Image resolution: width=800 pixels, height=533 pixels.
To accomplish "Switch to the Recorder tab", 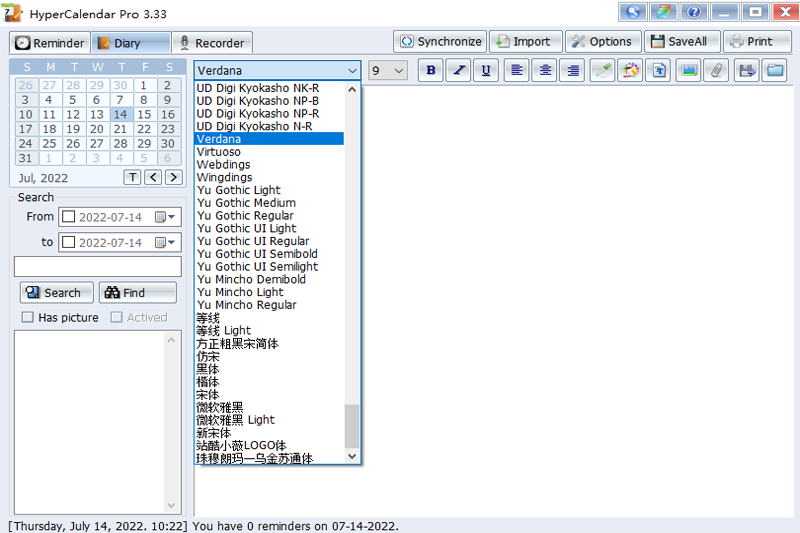I will coord(212,43).
